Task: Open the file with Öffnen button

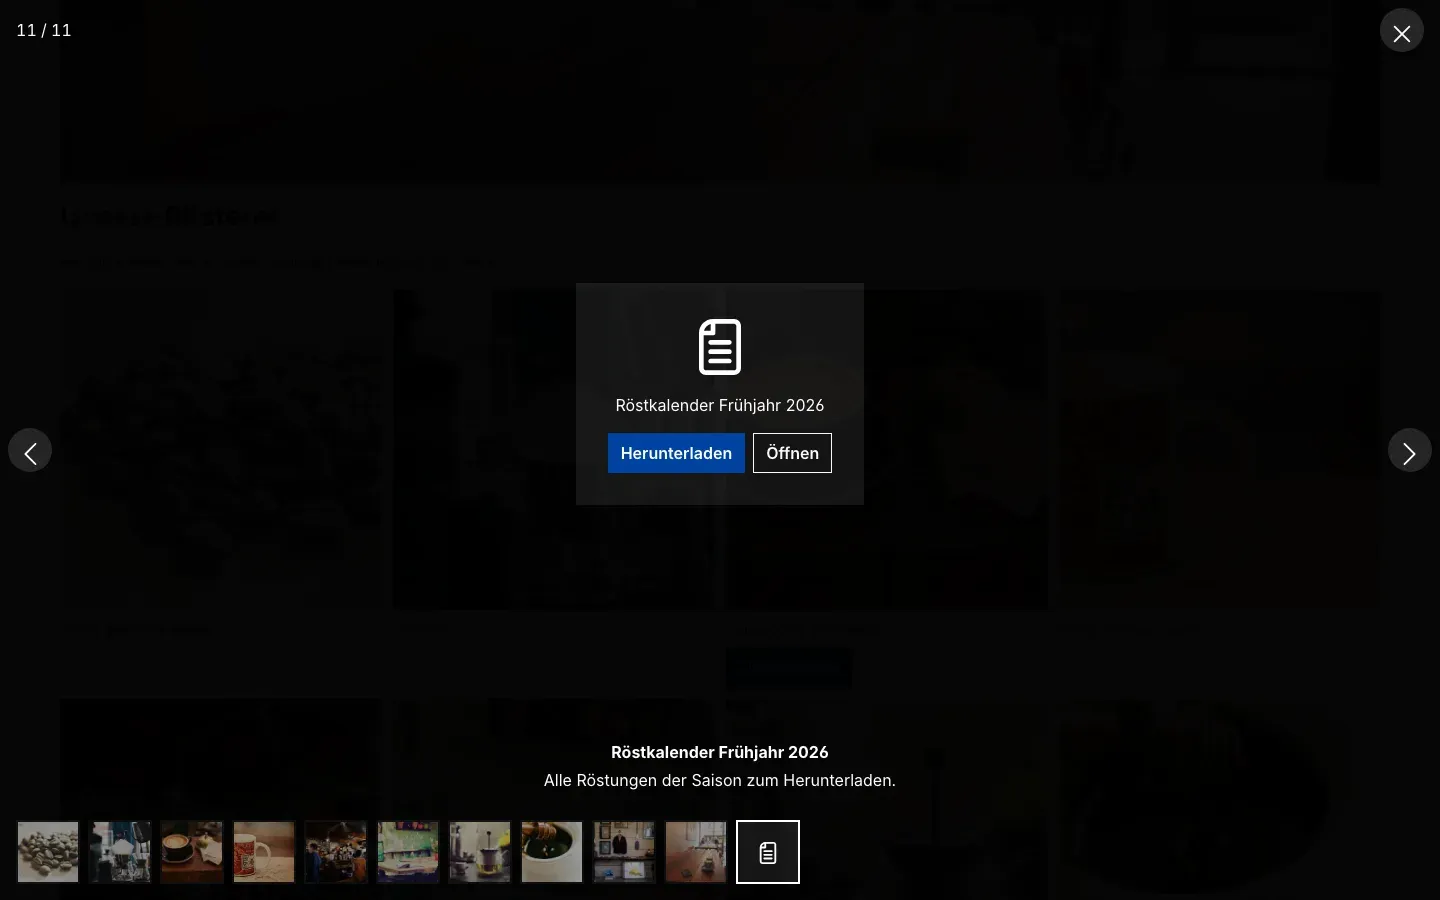Action: point(792,453)
